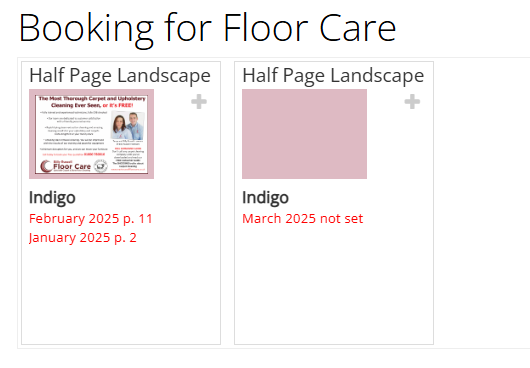Click the contact text column under the advert photo
Screen dimensions: 530x368
point(128,155)
